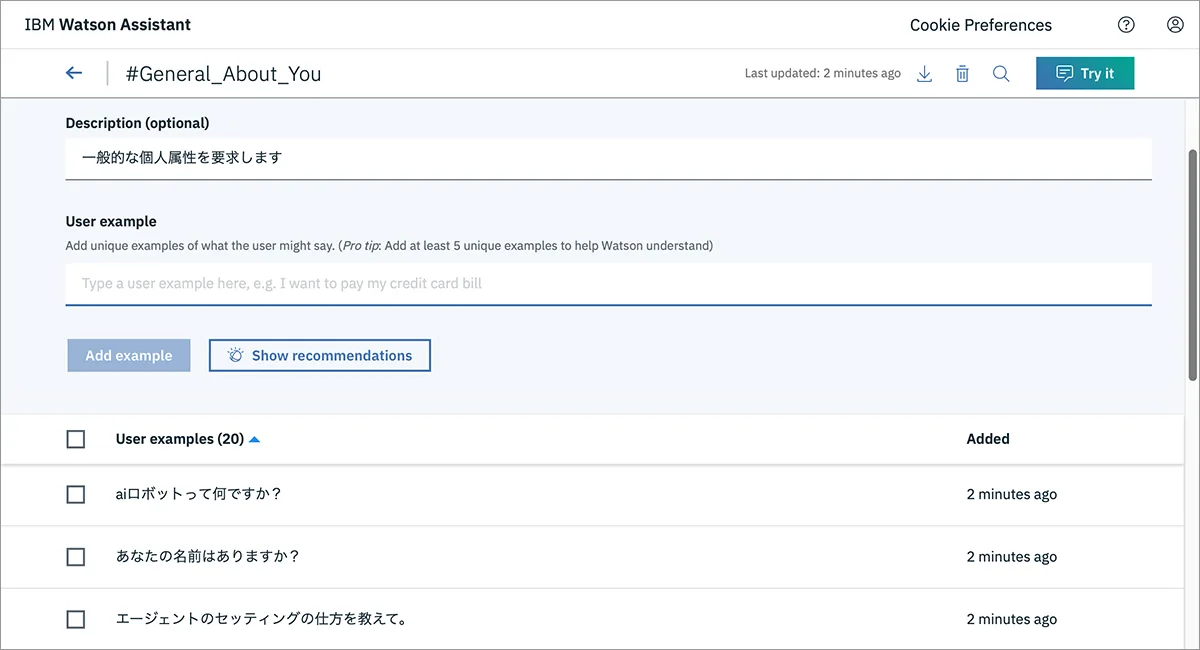Edit the #General_About_You intent name
1200x650 pixels.
(x=224, y=74)
